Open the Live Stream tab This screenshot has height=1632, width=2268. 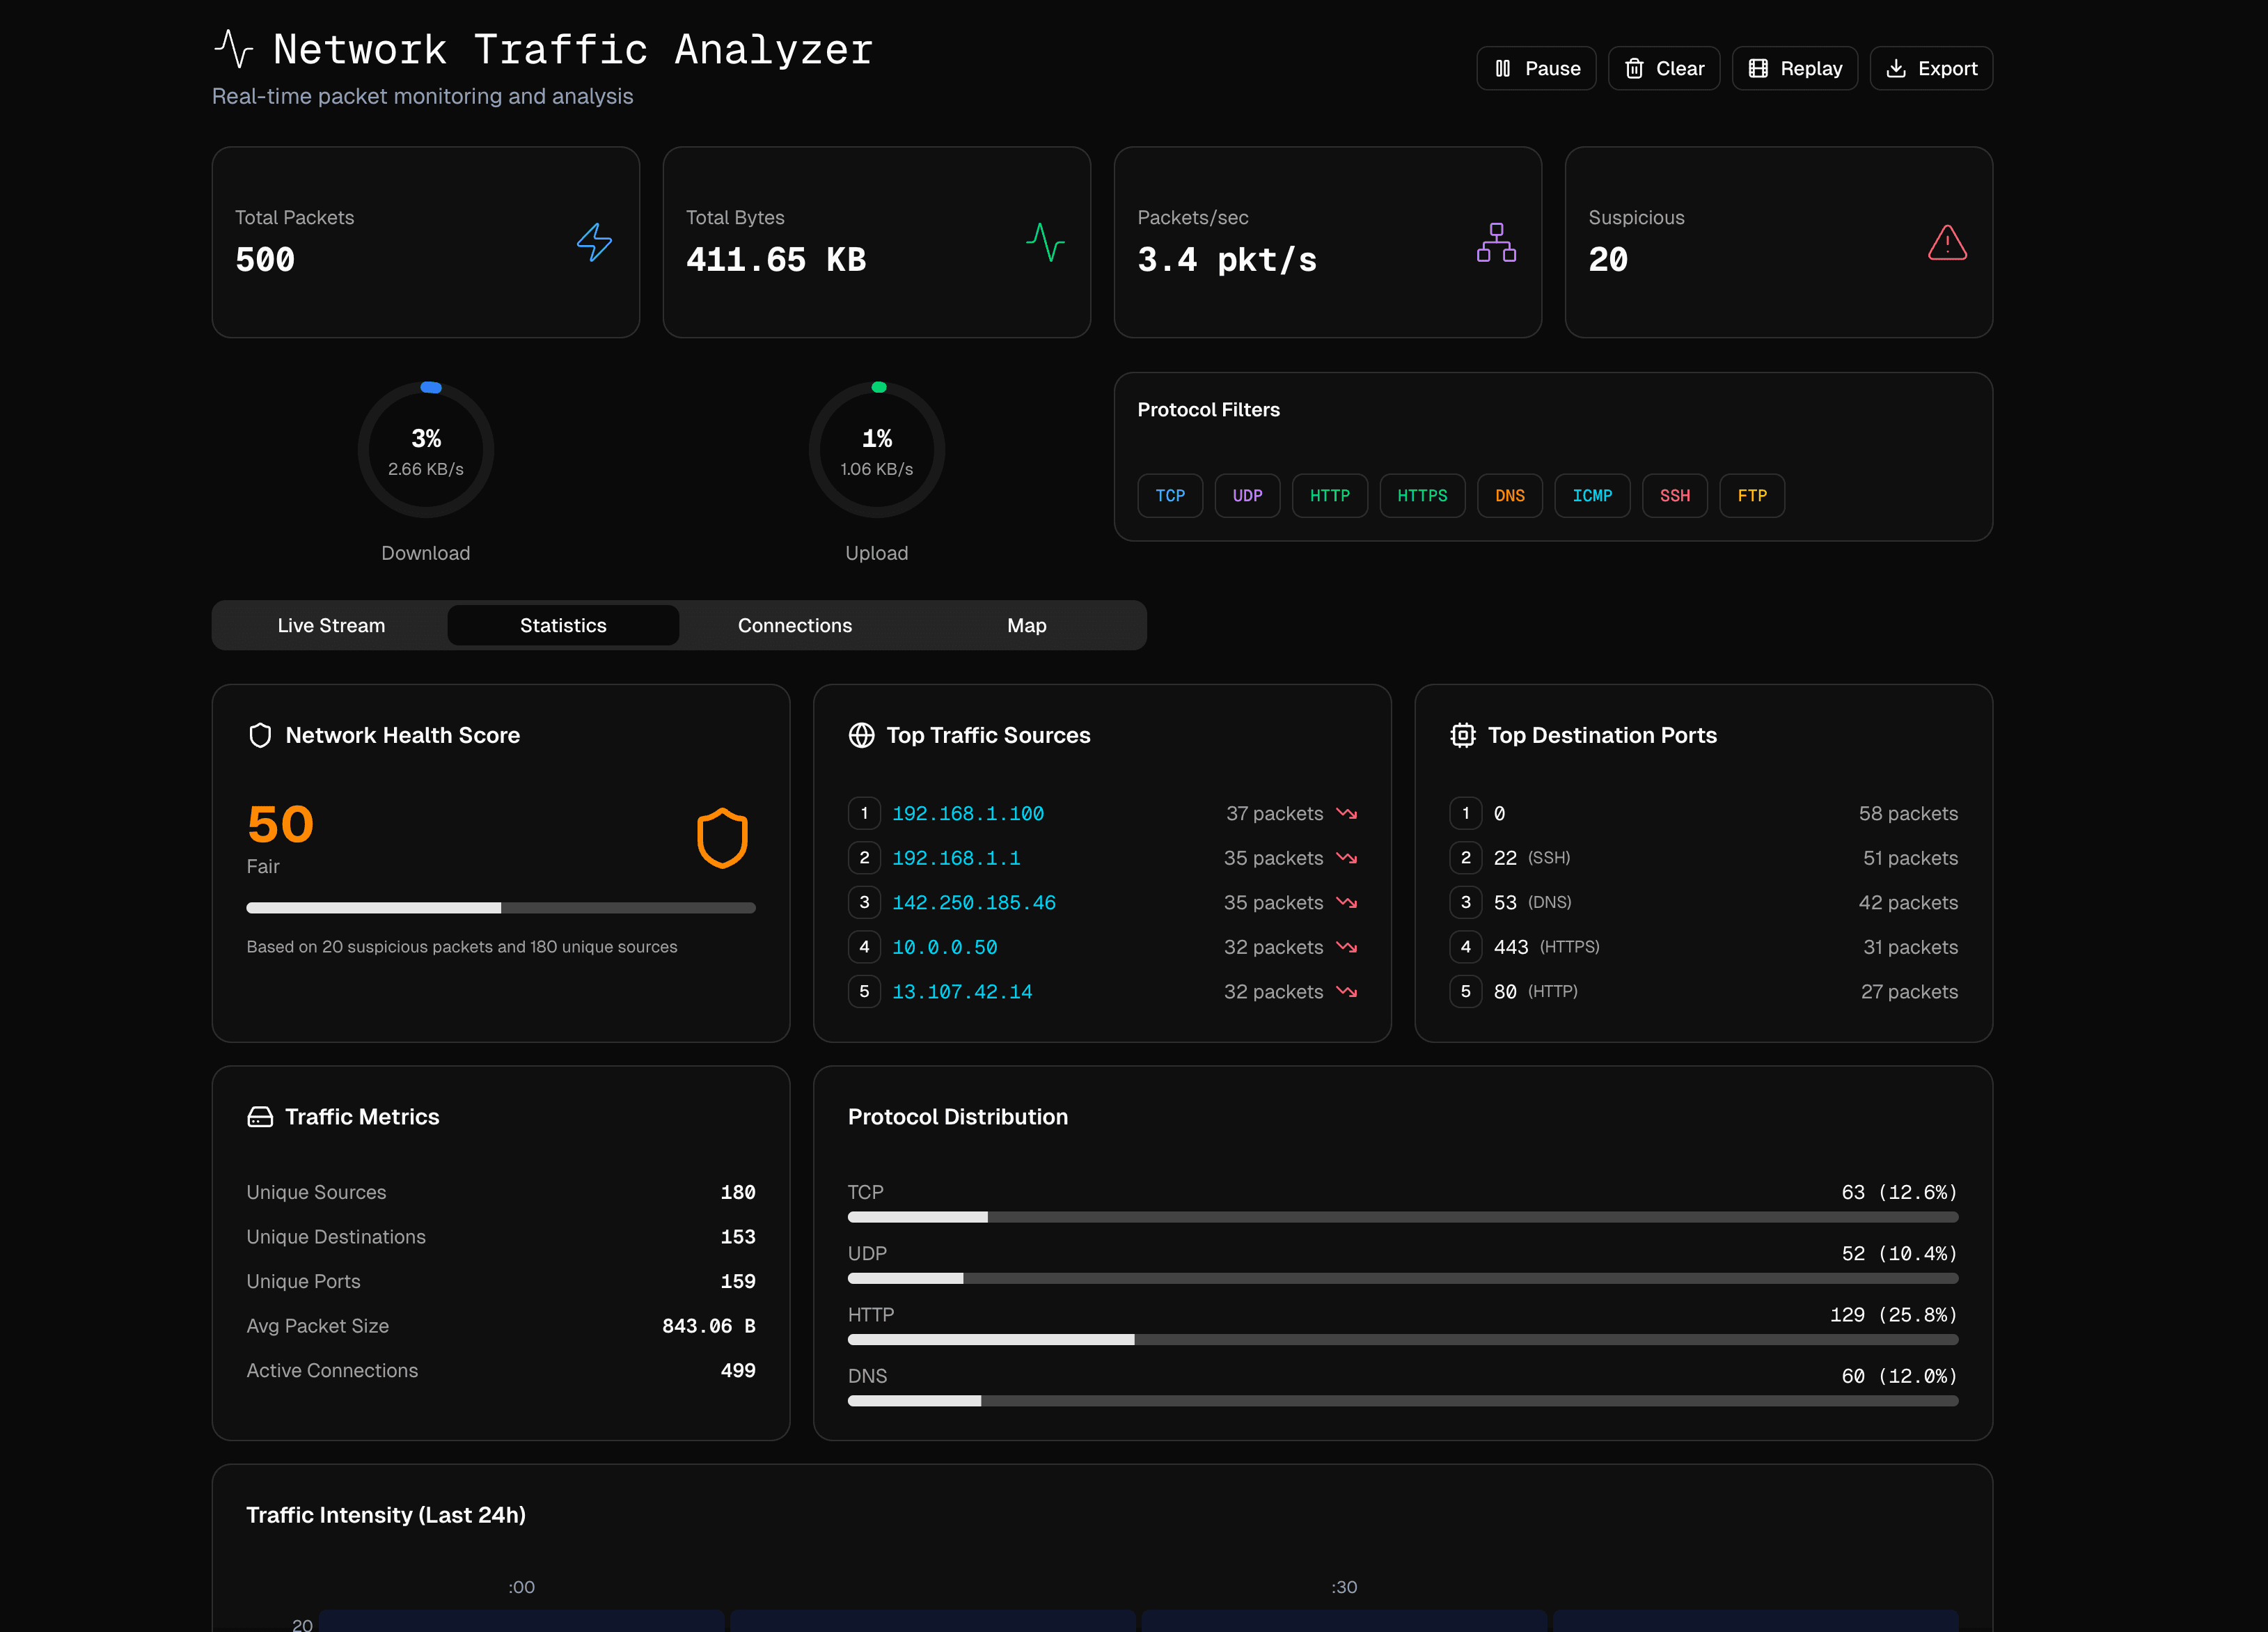[x=331, y=625]
